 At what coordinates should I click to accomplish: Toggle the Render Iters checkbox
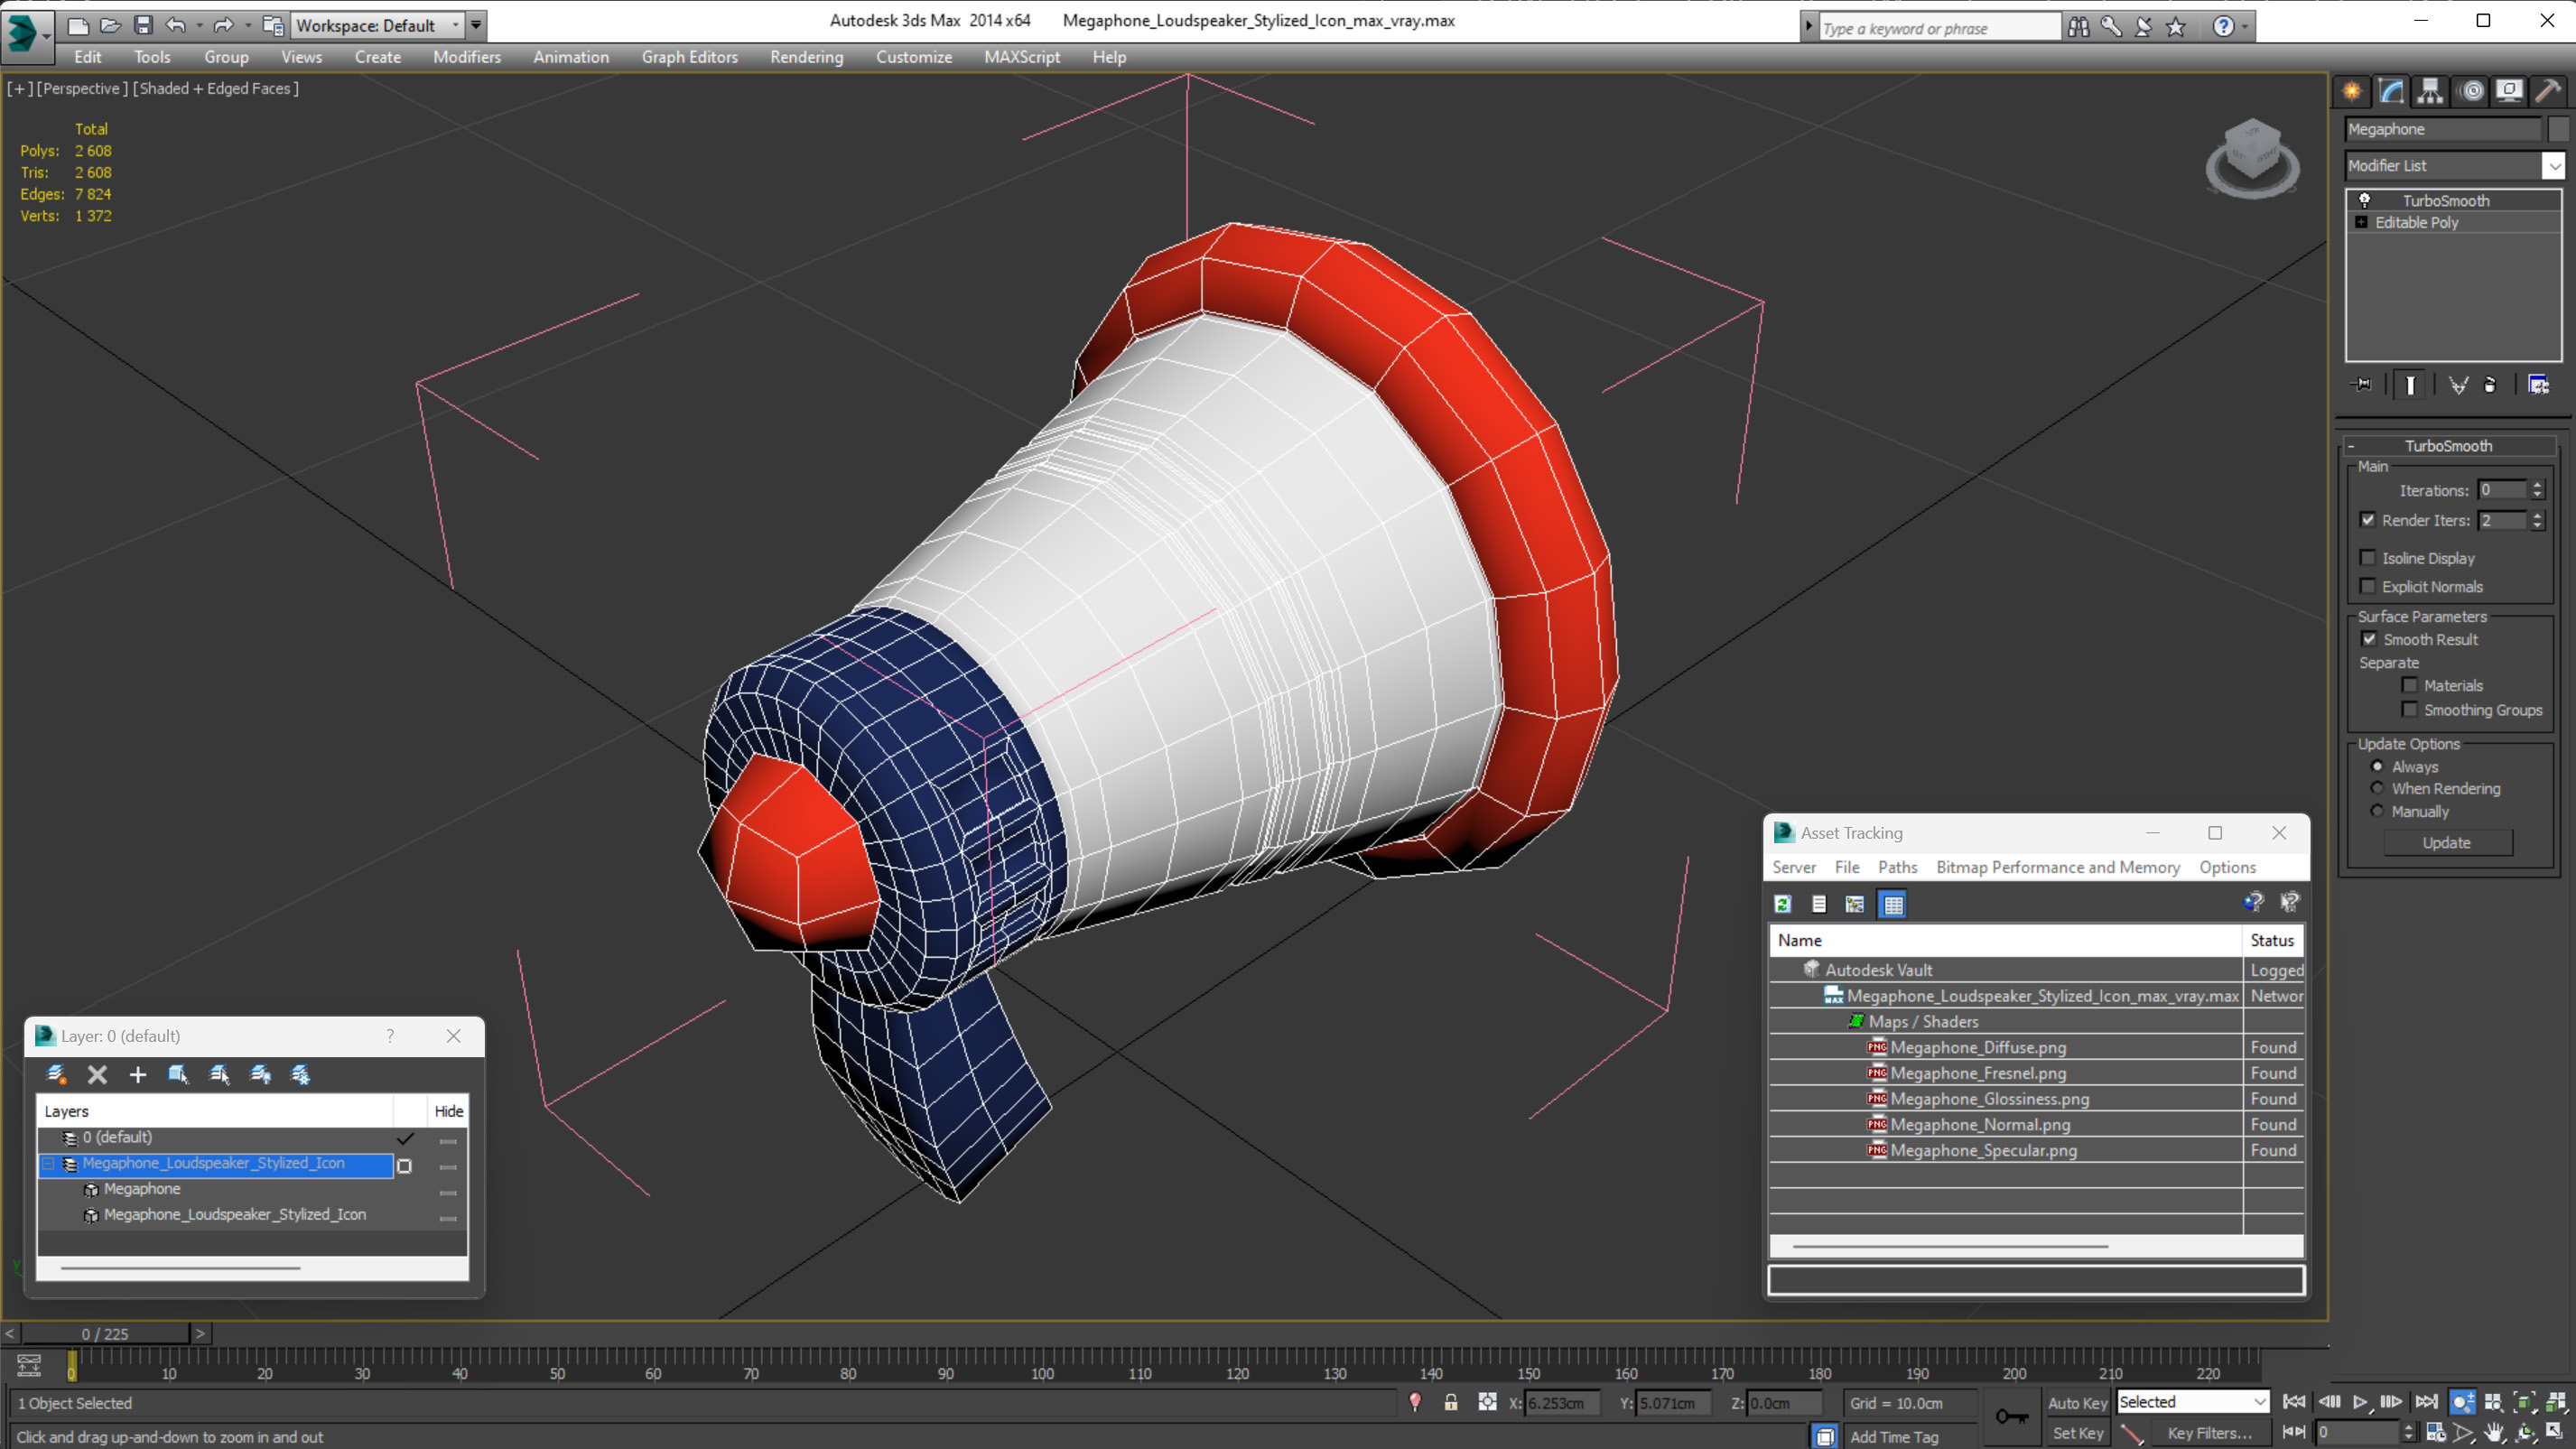coord(2367,520)
